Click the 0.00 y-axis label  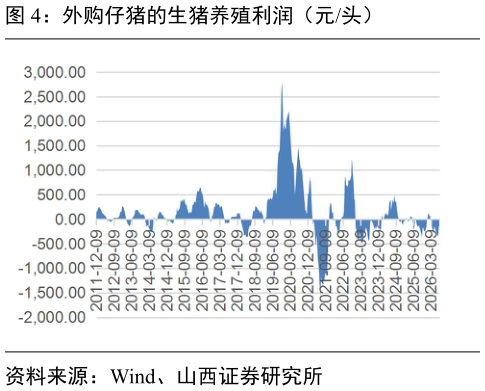(x=70, y=219)
